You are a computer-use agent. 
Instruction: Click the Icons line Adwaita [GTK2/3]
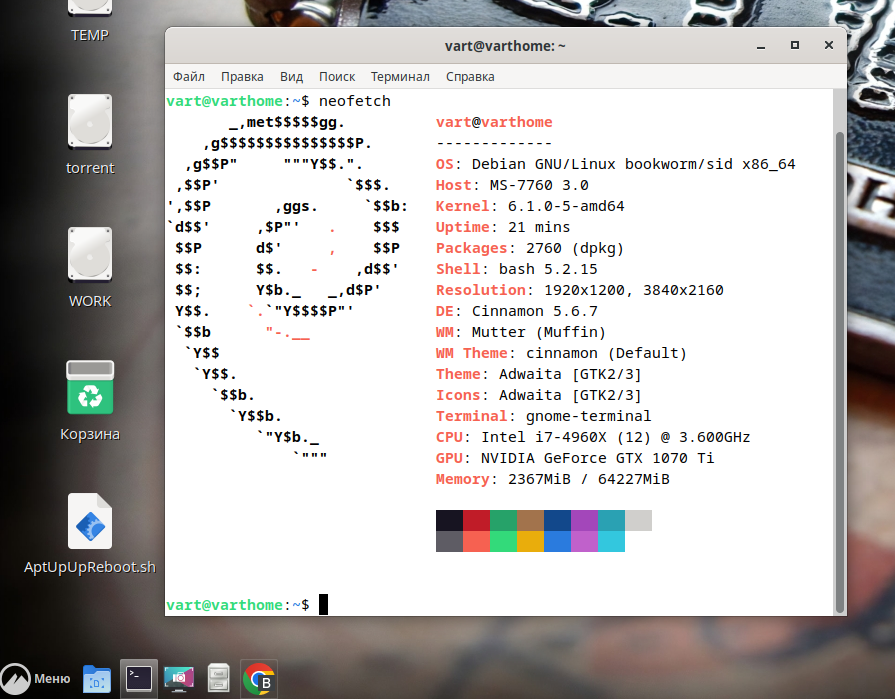tap(539, 395)
